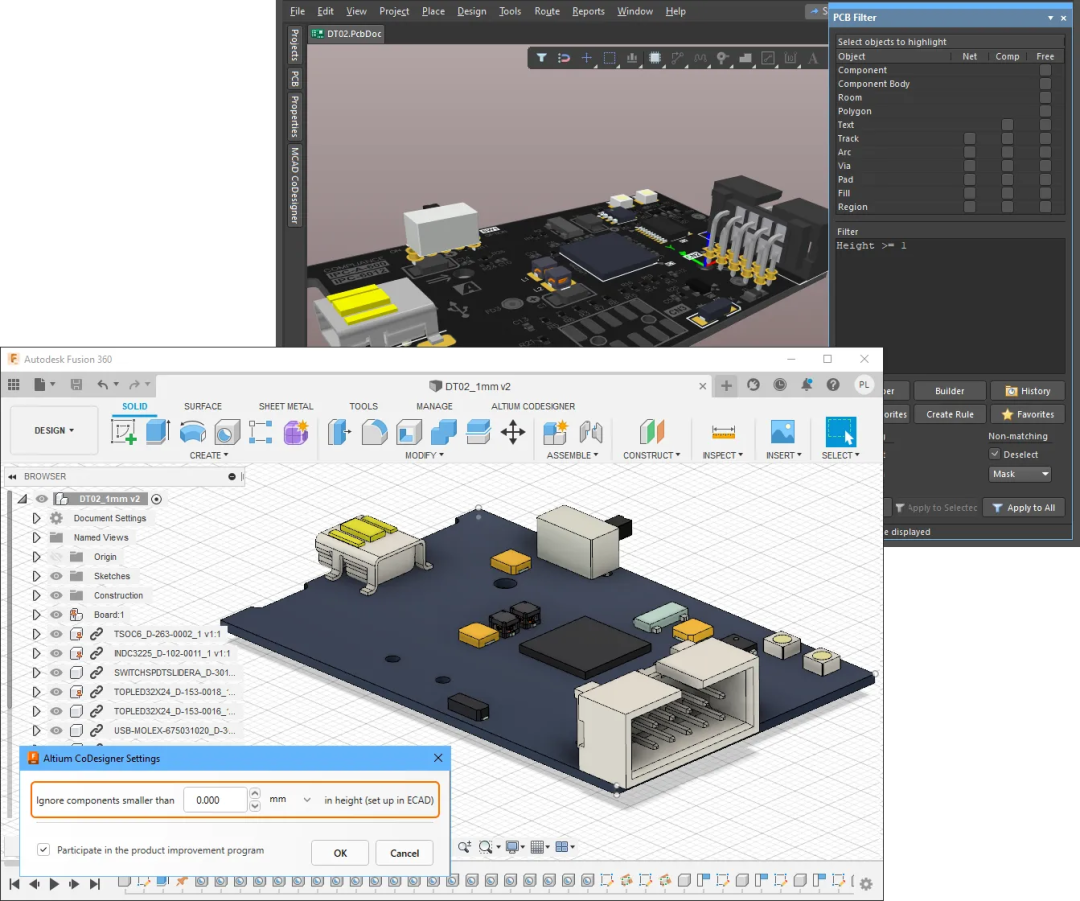Click the Fusion notifications bell icon
The height and width of the screenshot is (901, 1080).
(x=806, y=385)
